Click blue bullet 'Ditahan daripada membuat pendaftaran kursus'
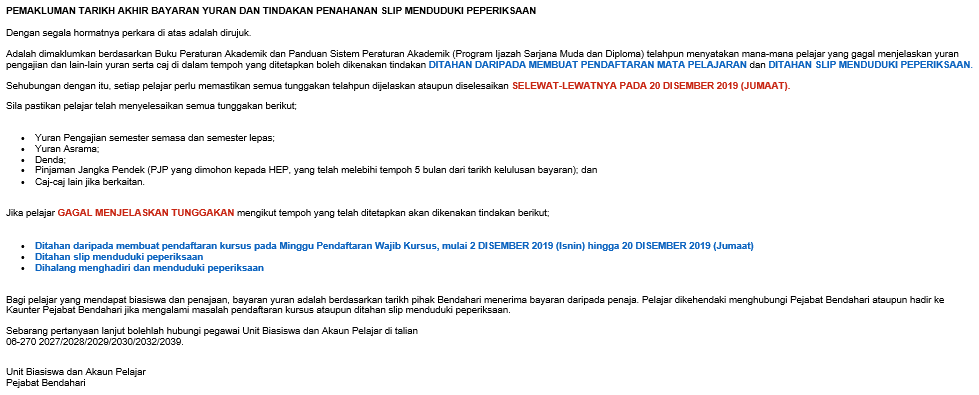Screen dimensions: 979x395 394,246
